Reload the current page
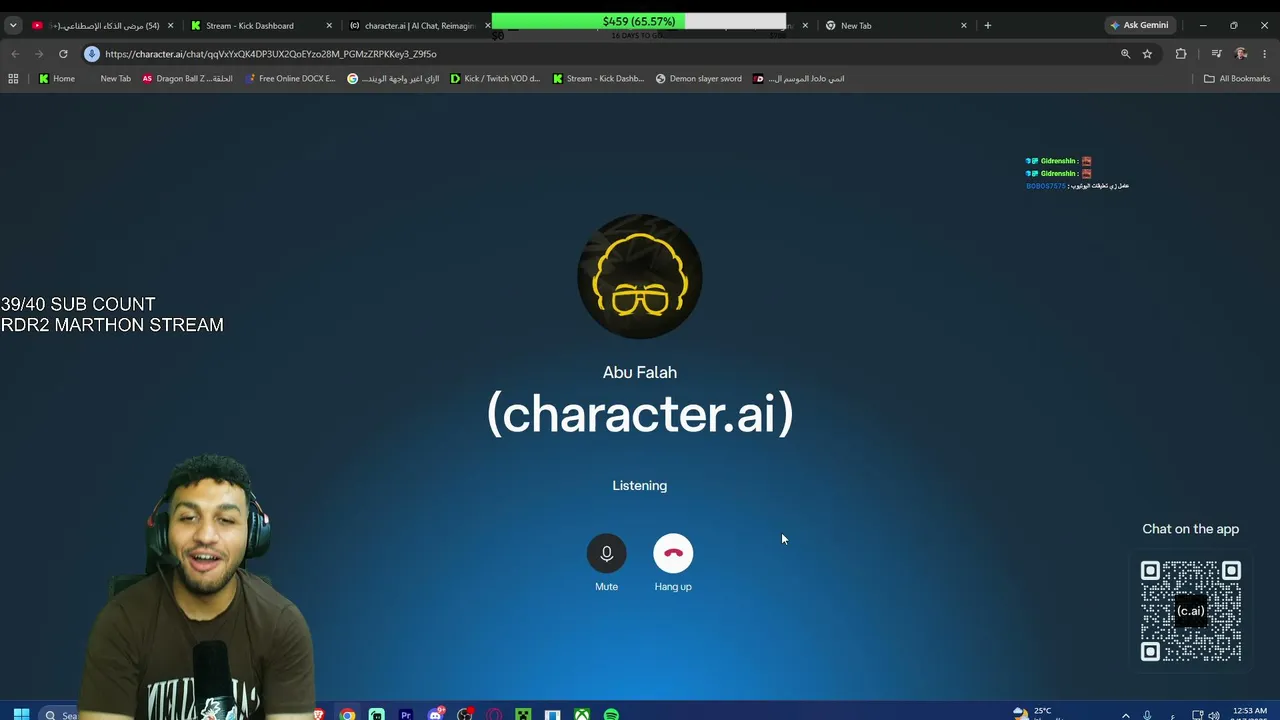The width and height of the screenshot is (1280, 720). pos(63,54)
